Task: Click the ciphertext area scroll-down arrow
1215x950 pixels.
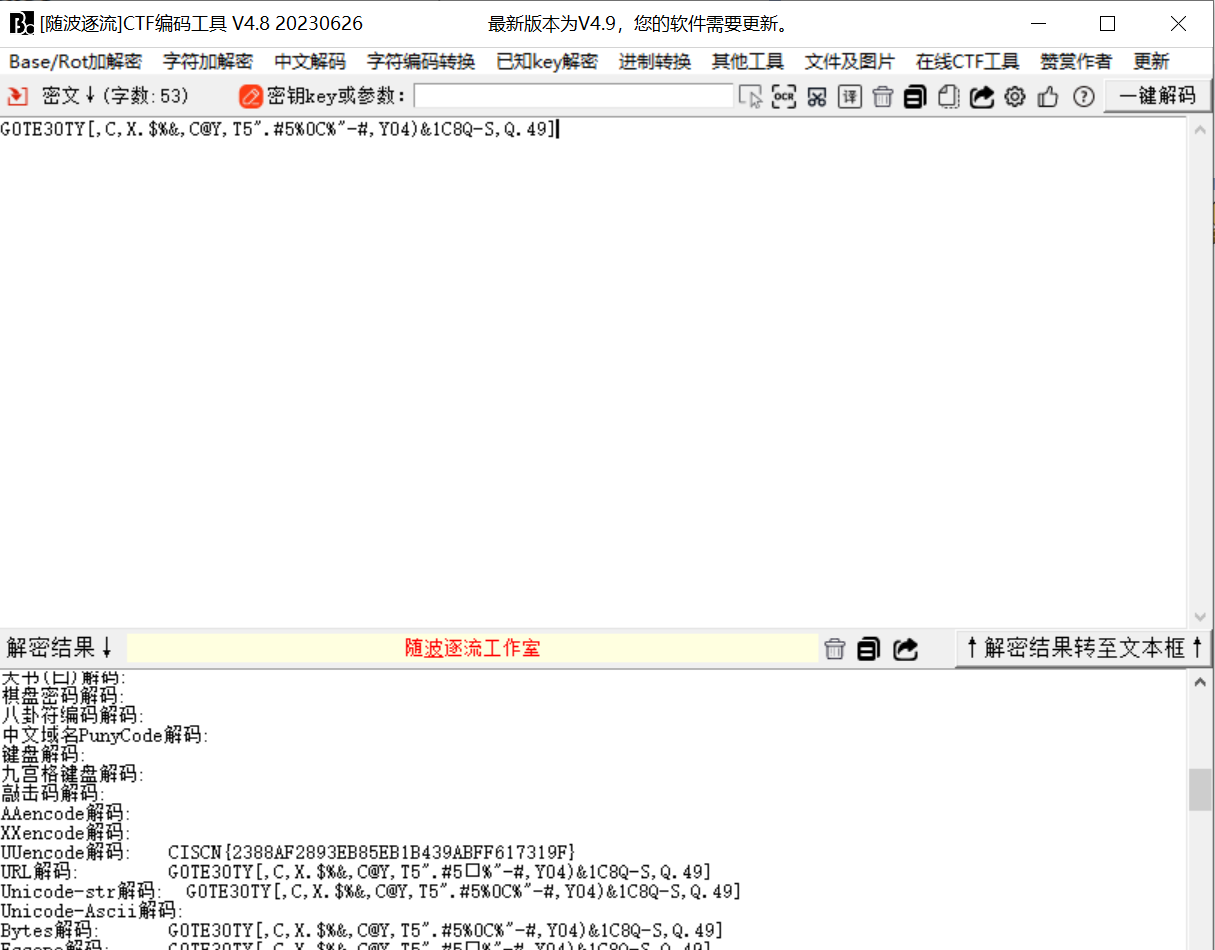Action: (1202, 616)
